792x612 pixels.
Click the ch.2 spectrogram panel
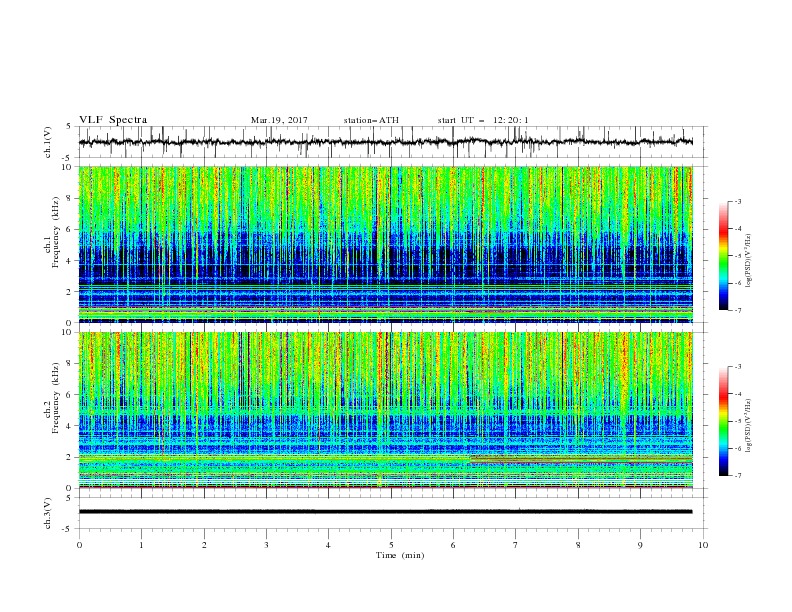(386, 410)
